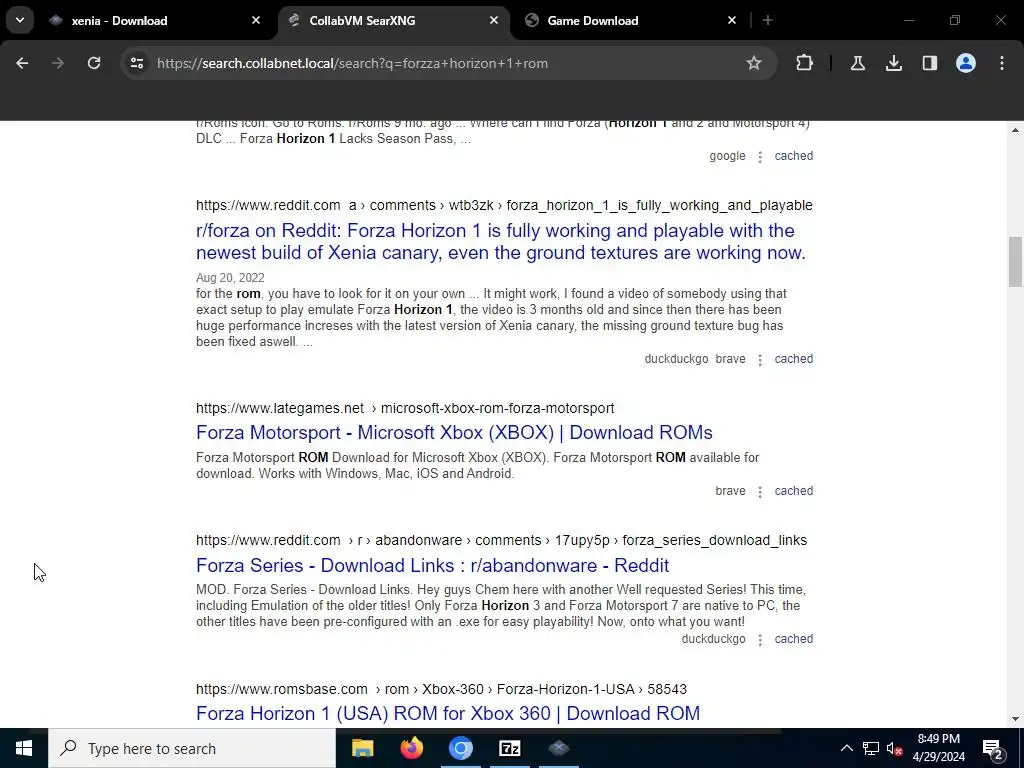Open the clock and date flyout
This screenshot has height=768, width=1024.
click(x=938, y=748)
